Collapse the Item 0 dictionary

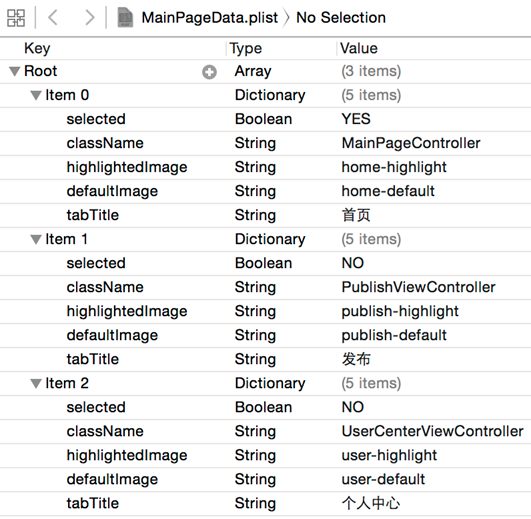36,95
